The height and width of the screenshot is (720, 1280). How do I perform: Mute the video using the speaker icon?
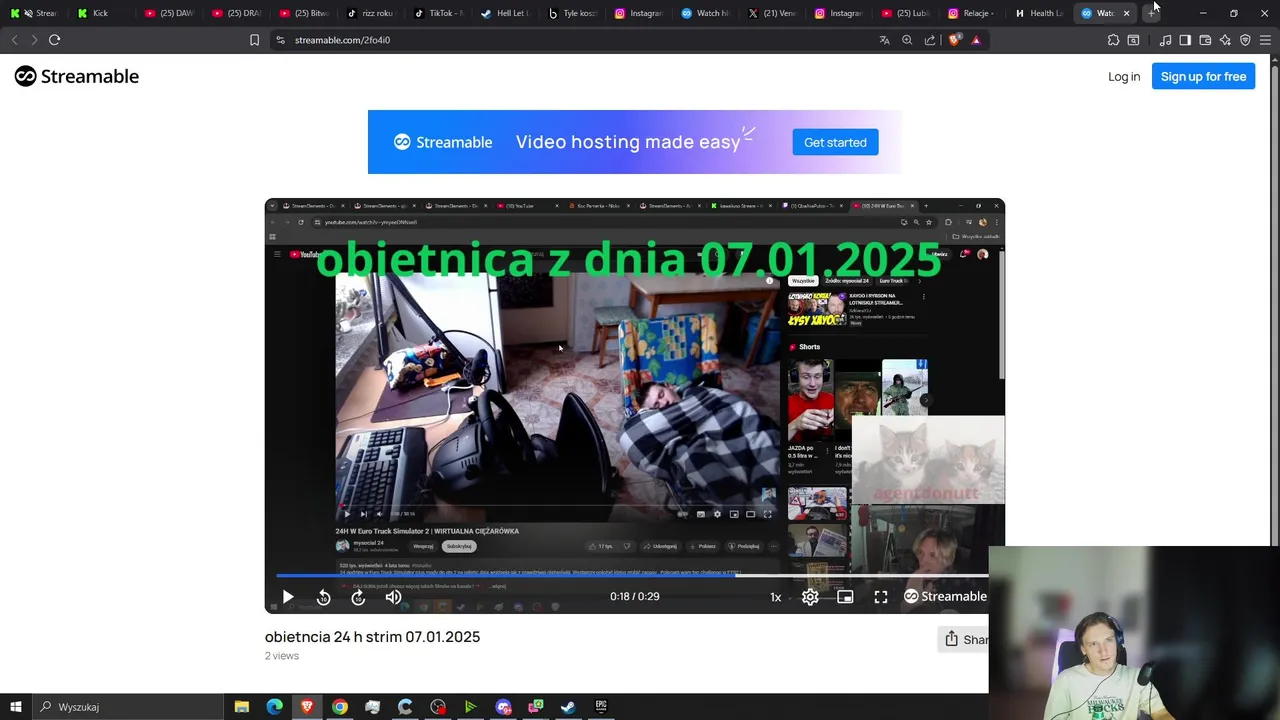393,597
